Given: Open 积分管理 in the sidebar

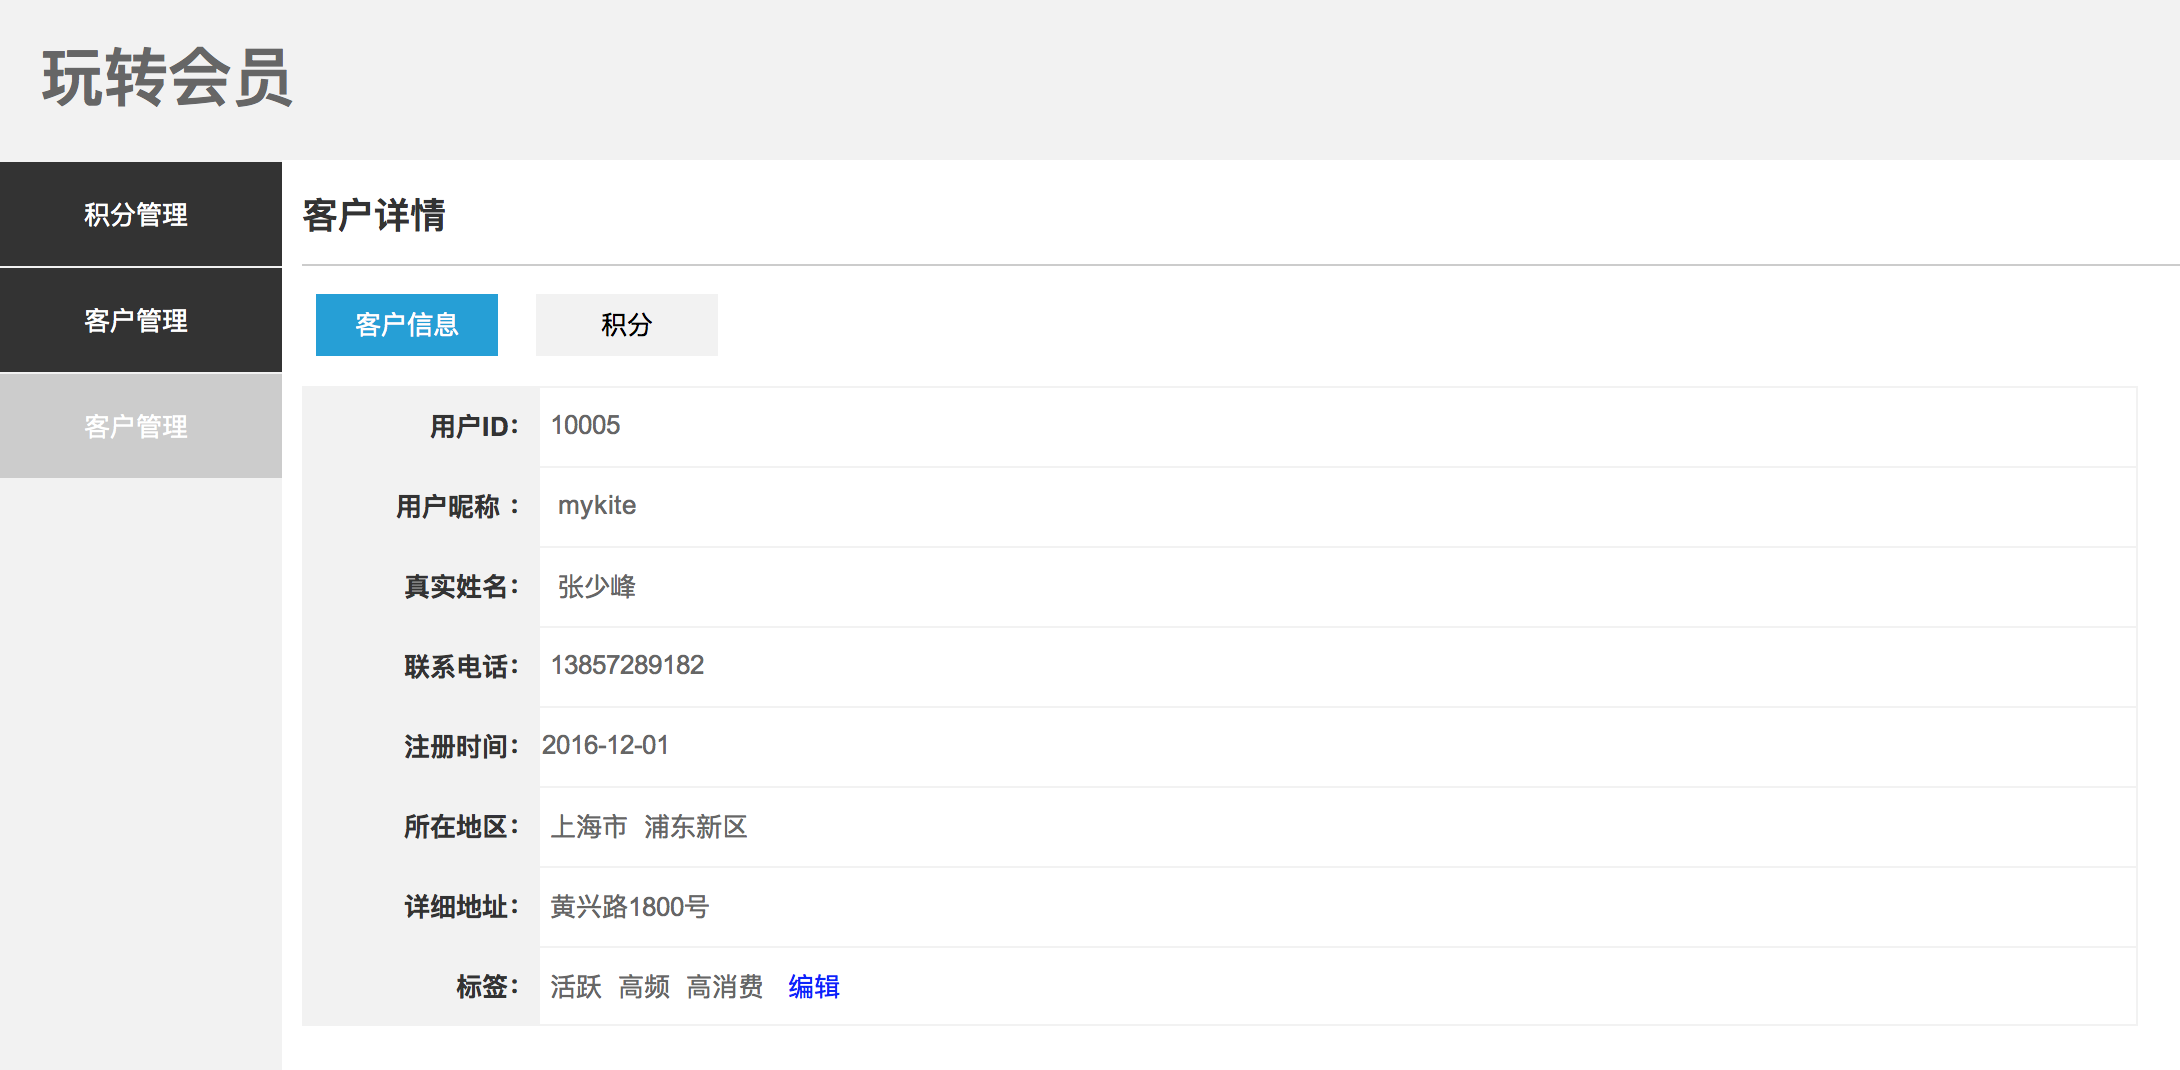Looking at the screenshot, I should pos(140,214).
